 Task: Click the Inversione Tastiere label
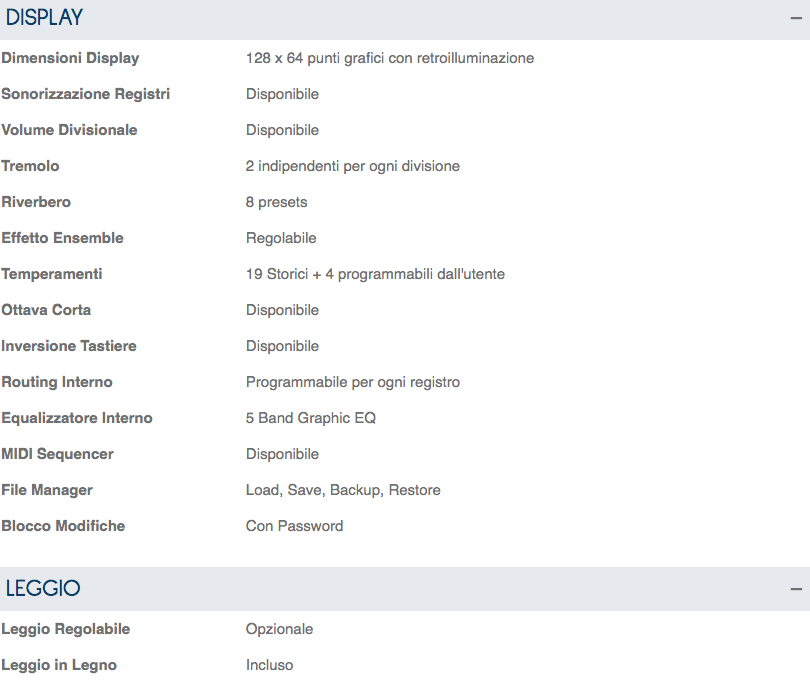[x=69, y=346]
